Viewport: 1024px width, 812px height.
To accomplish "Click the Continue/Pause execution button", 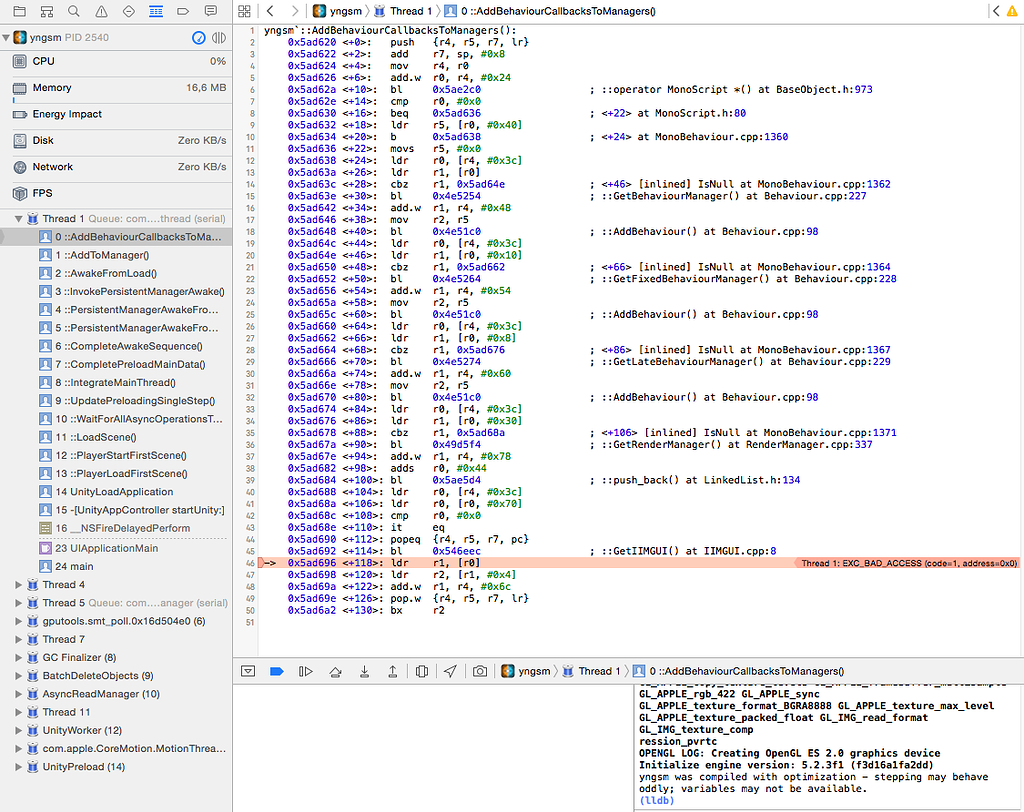I will click(306, 671).
